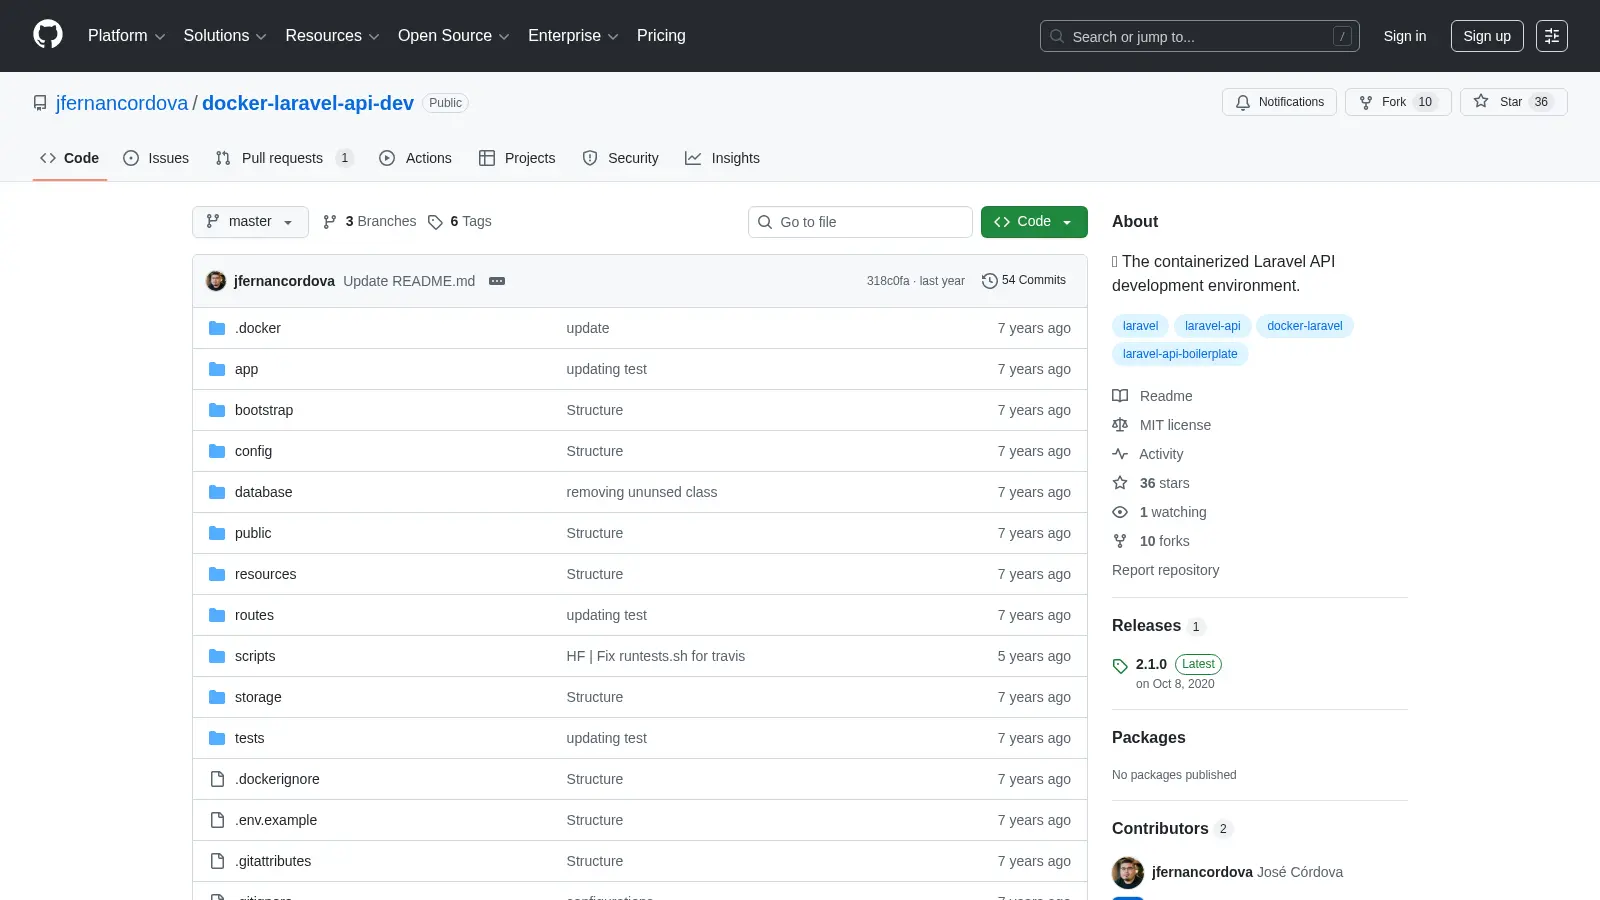Open the resources folder
Screen dimensions: 1600x900
(266, 574)
